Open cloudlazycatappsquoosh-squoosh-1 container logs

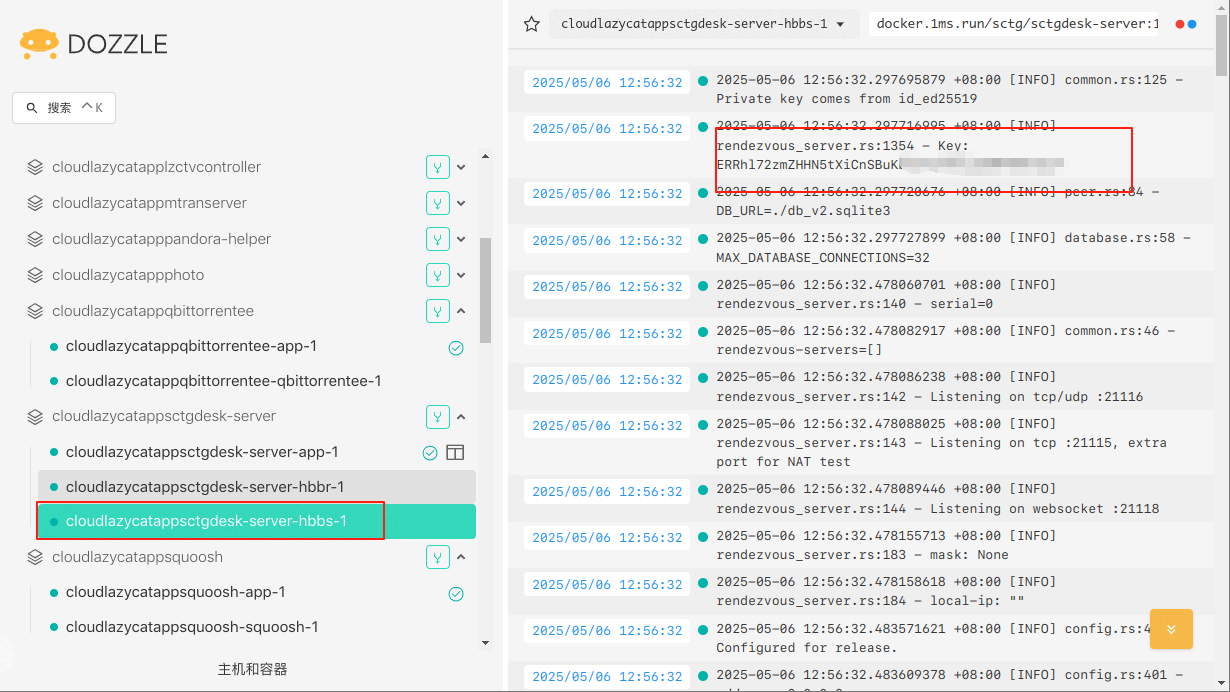coord(192,627)
